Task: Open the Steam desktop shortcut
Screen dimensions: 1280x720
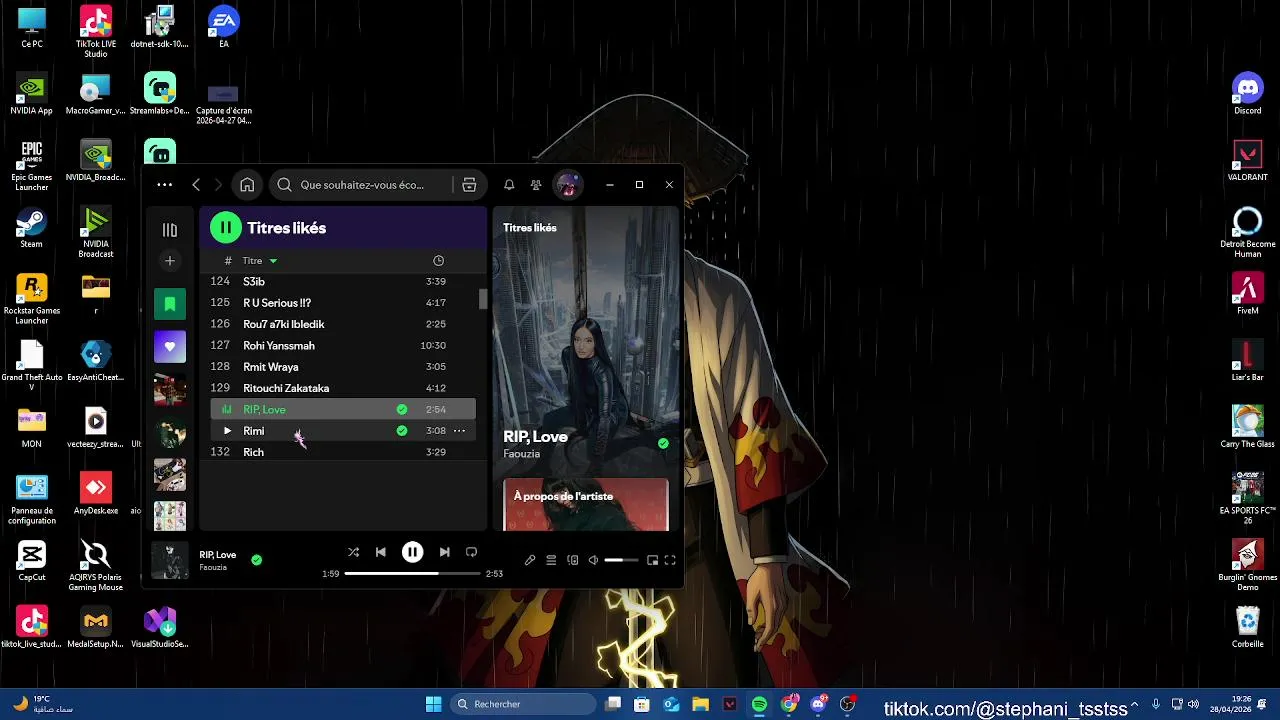Action: coord(31,228)
